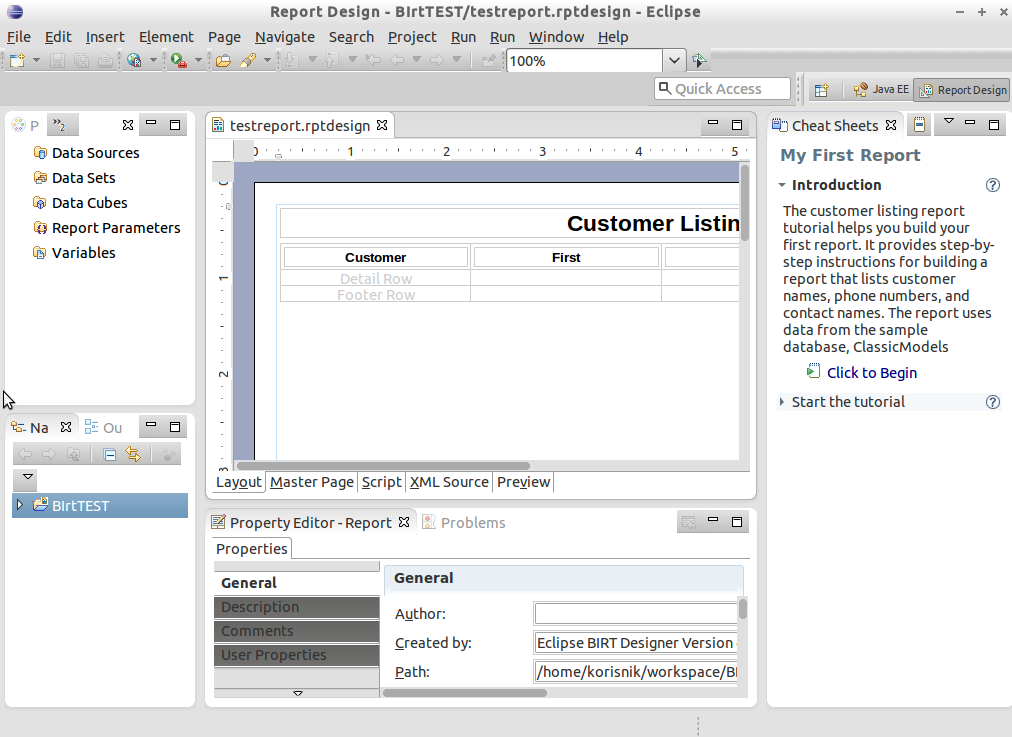
Task: Select the Data Cubes node icon
Action: pos(40,203)
